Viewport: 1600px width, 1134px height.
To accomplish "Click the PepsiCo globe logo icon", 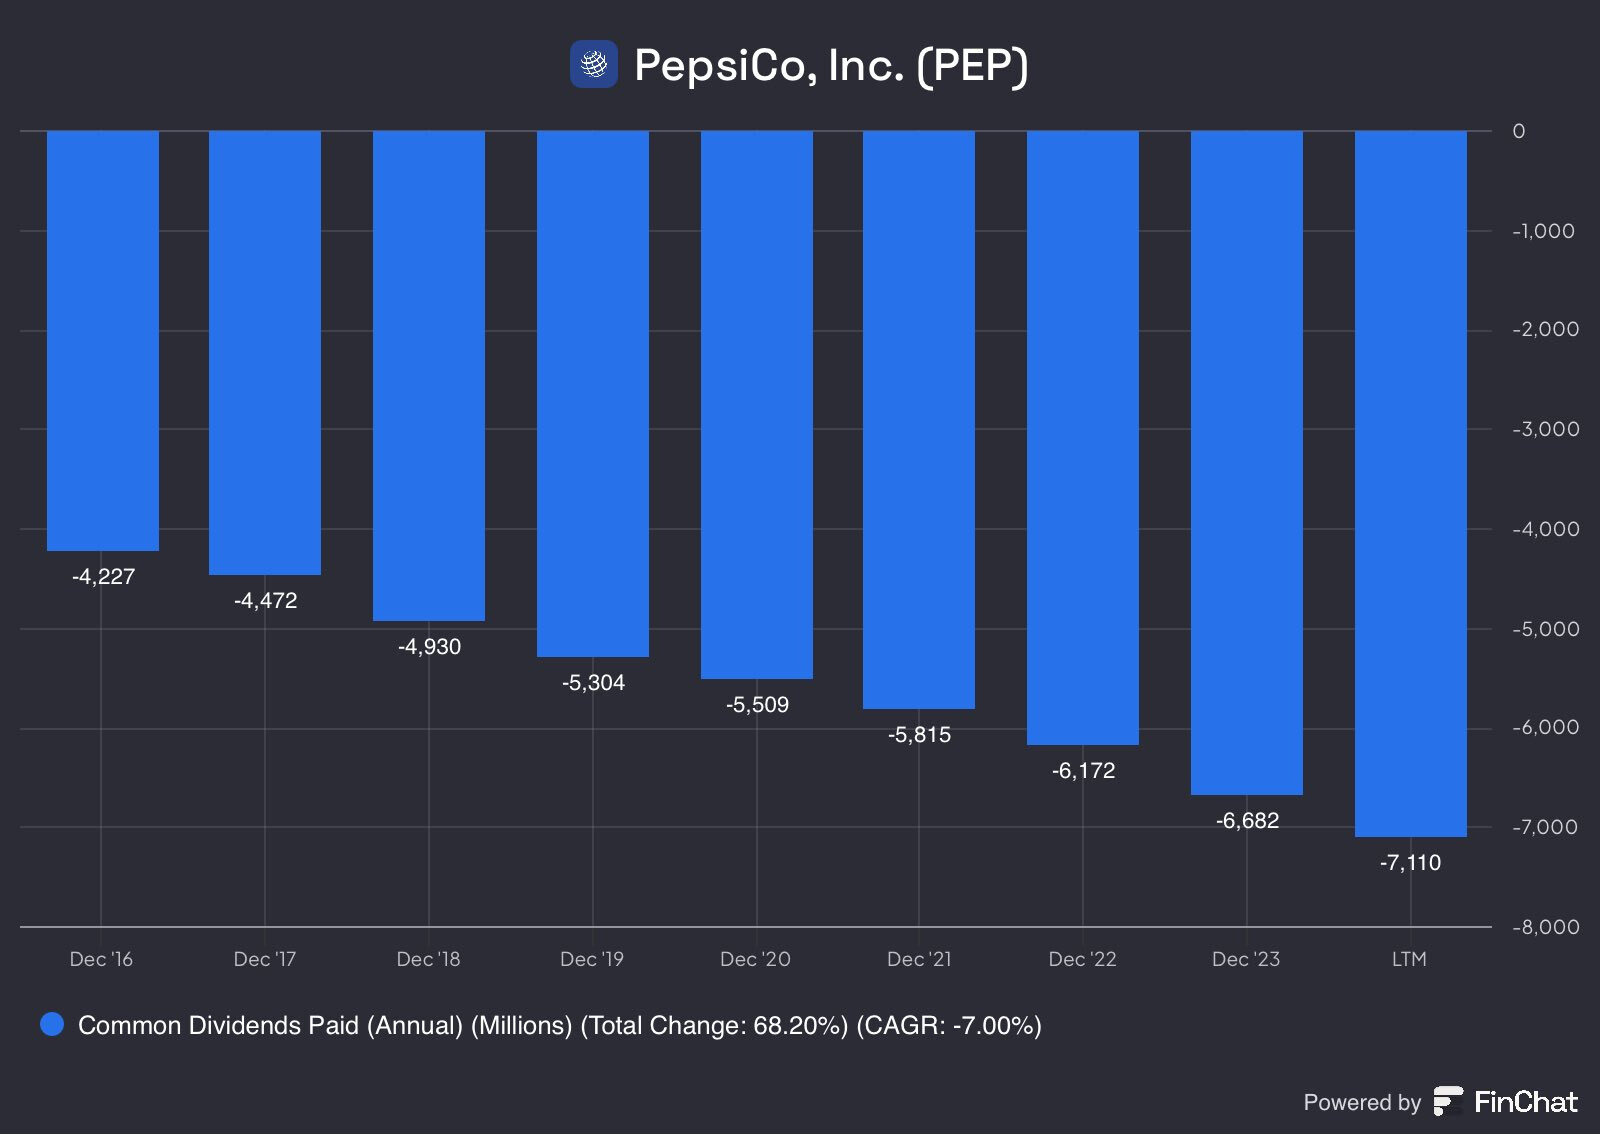I will click(x=594, y=65).
